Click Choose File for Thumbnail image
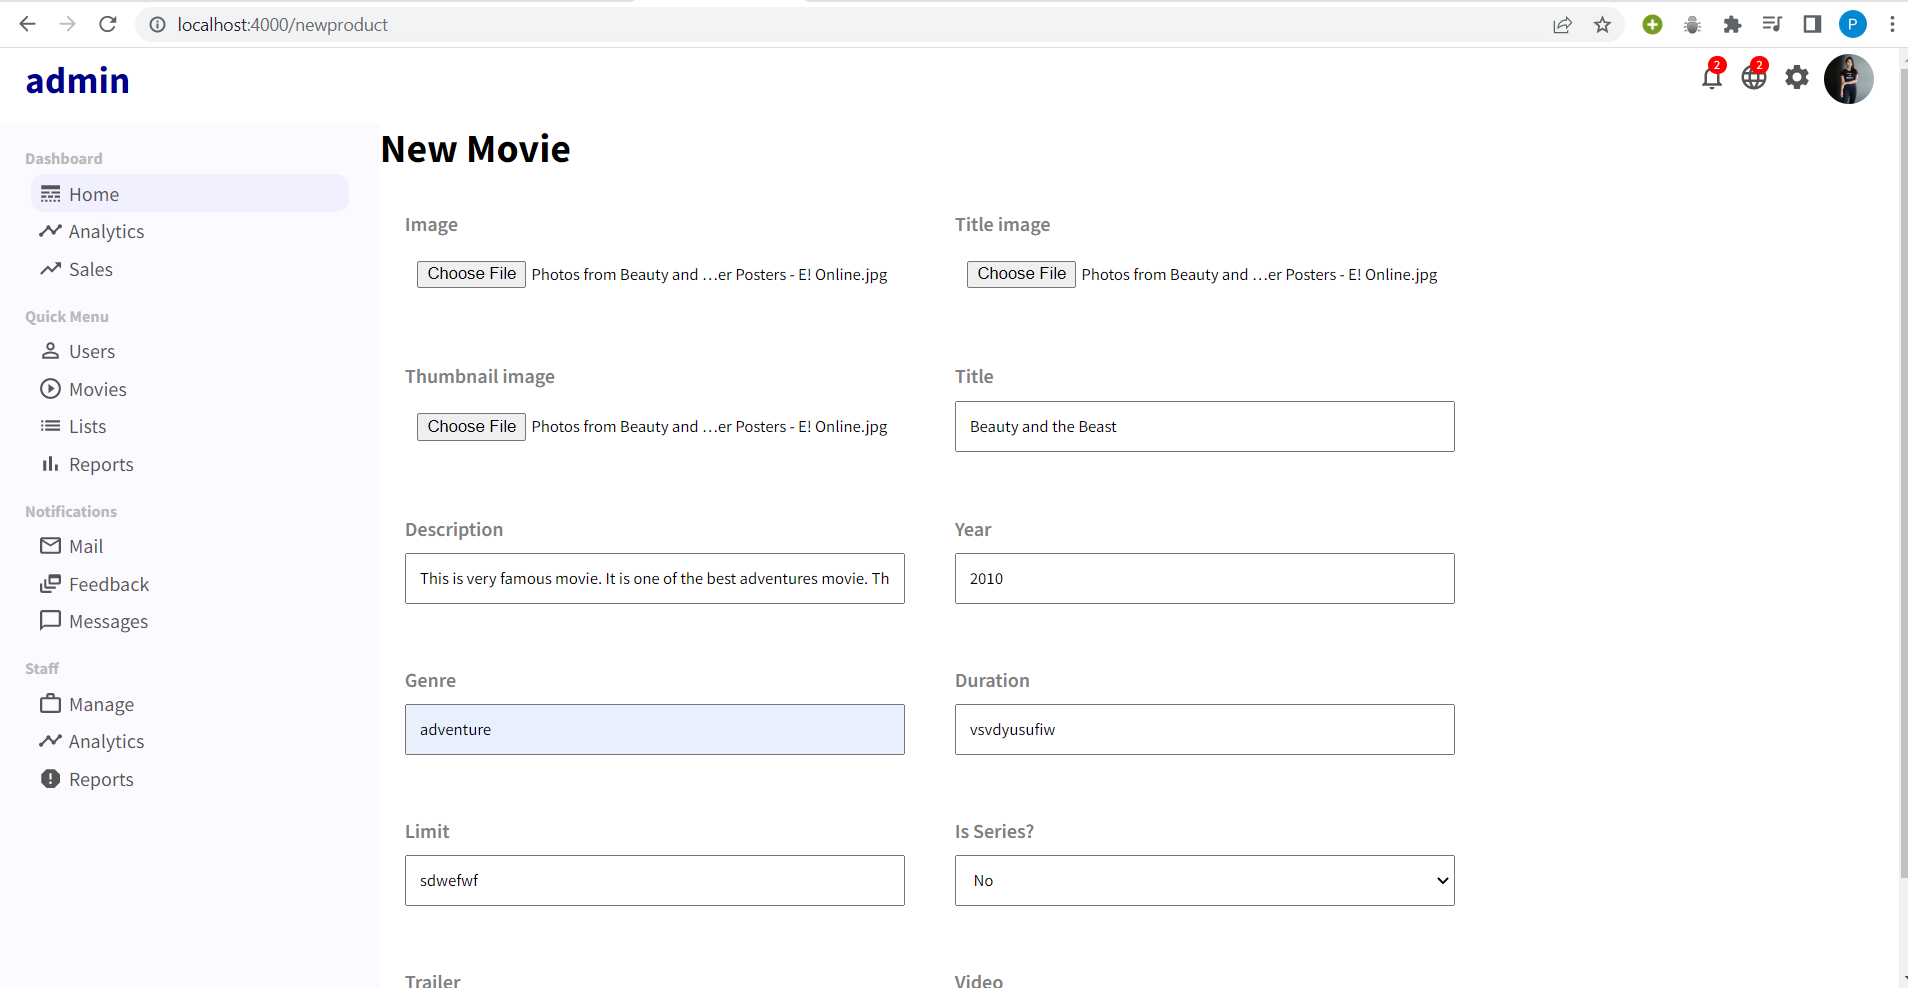This screenshot has height=988, width=1908. pos(470,426)
